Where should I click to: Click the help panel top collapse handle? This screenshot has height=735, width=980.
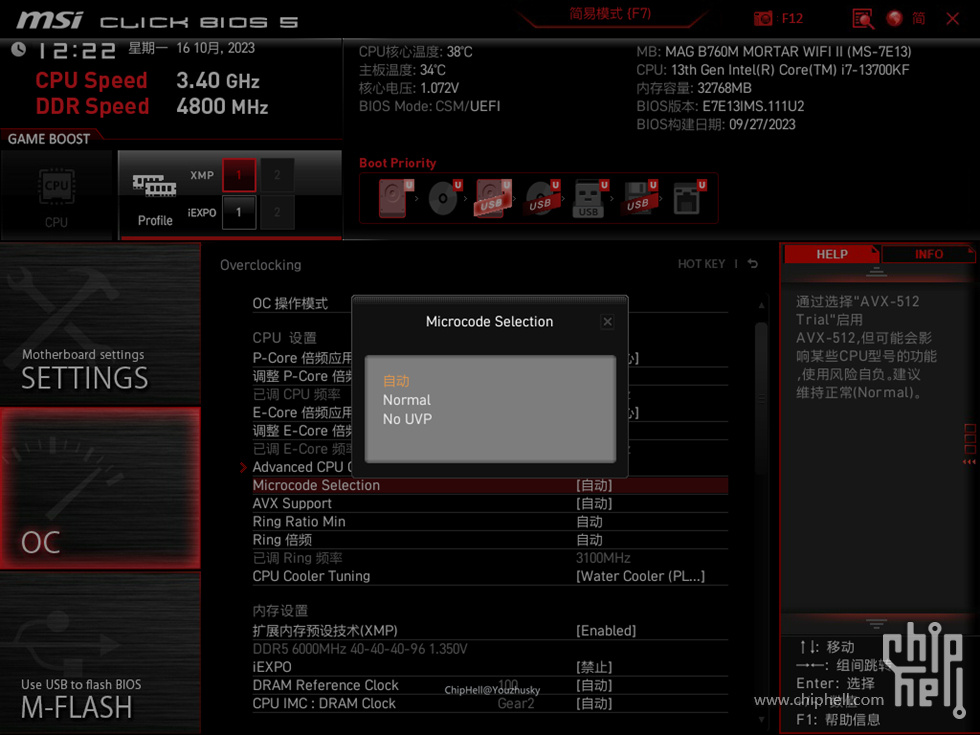[x=876, y=272]
